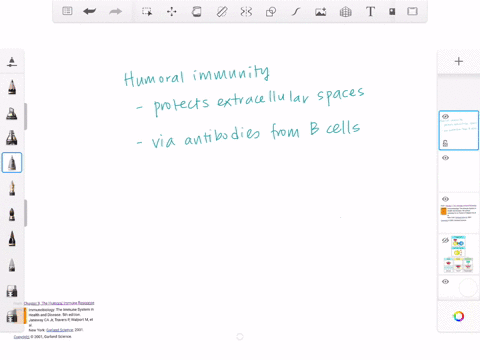The width and height of the screenshot is (480, 360).
Task: Select the pencil brush at top of palette
Action: (x=12, y=87)
